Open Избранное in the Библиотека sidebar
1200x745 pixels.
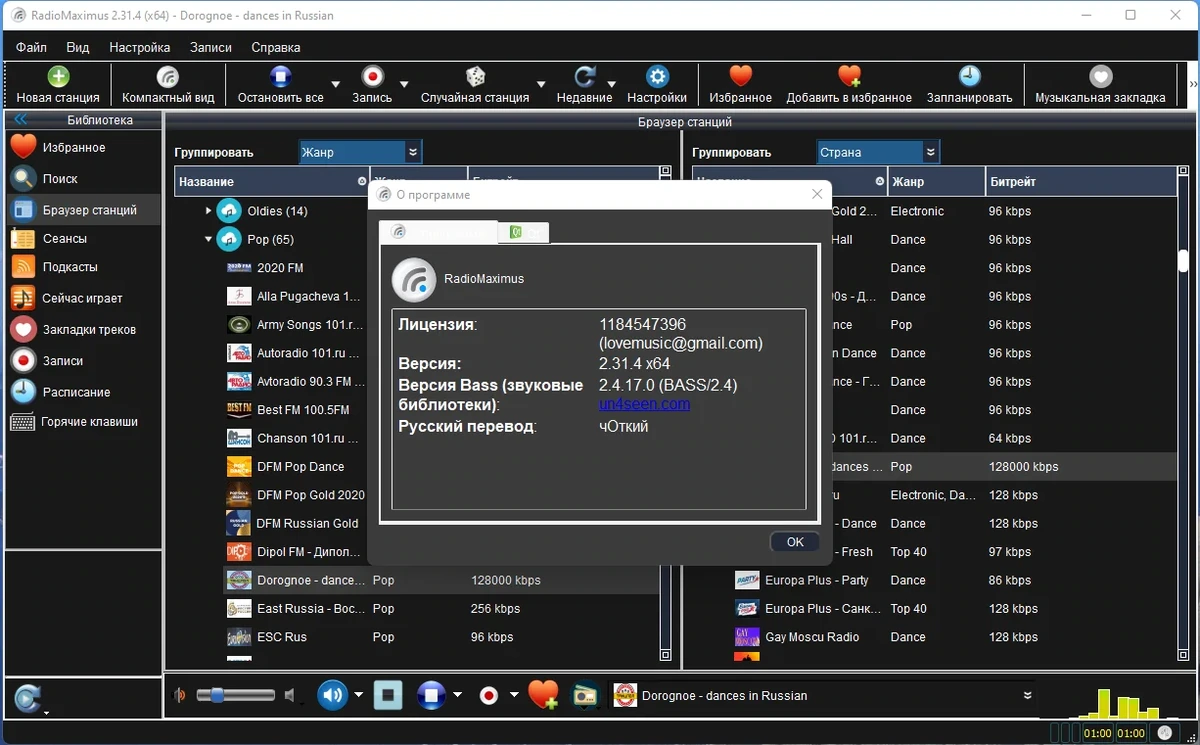coord(83,147)
